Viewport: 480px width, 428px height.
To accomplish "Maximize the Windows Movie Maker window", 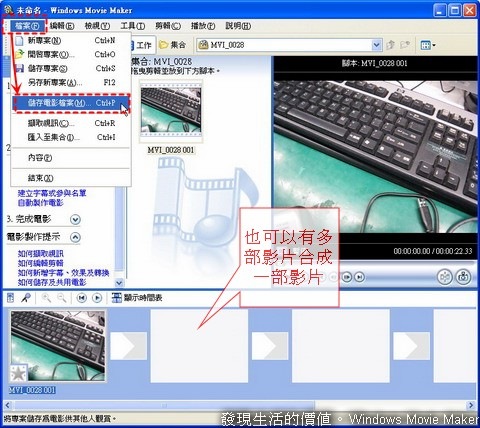I will point(455,10).
